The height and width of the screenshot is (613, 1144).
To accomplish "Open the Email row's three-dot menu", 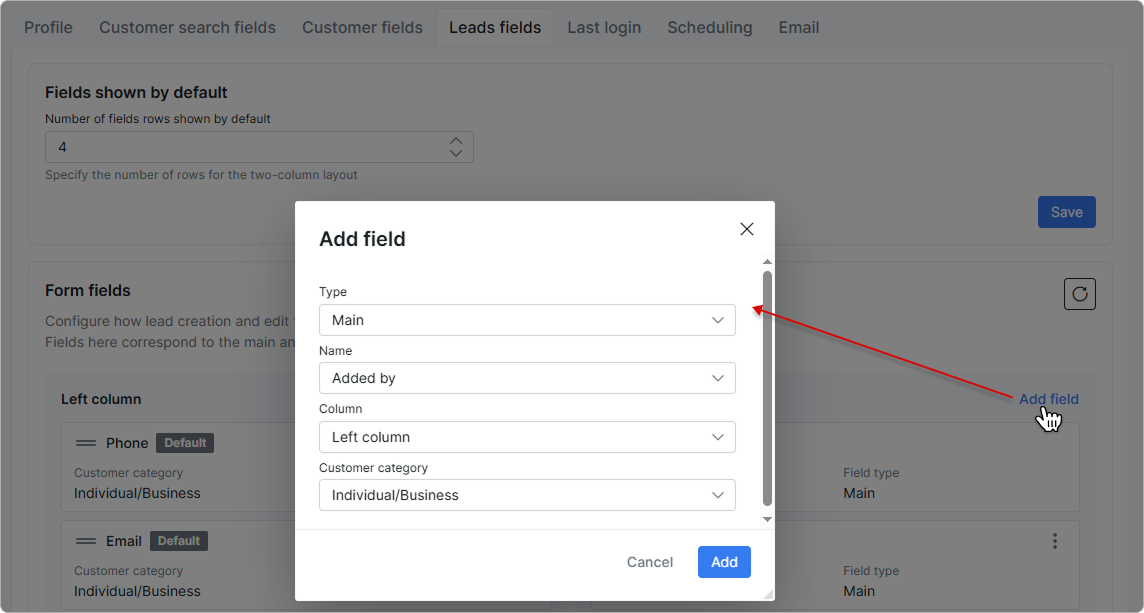I will pos(1055,541).
